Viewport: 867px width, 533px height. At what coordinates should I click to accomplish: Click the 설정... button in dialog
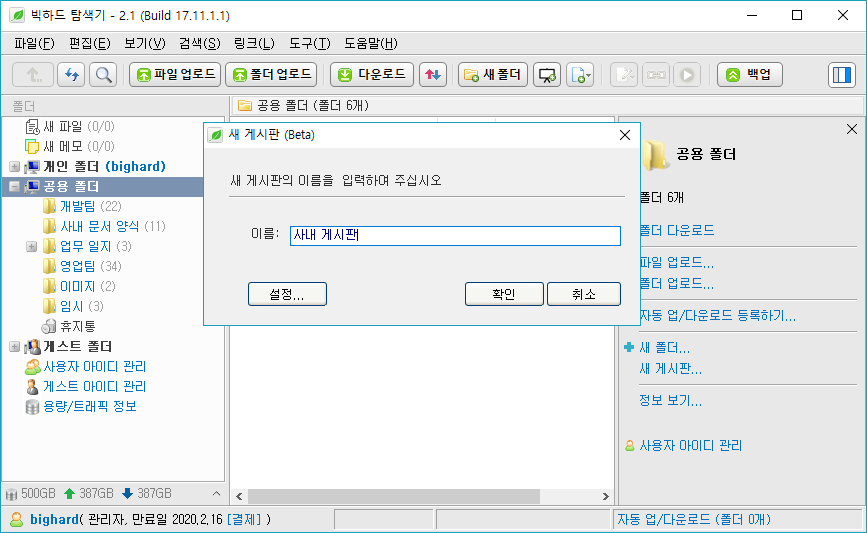(287, 294)
